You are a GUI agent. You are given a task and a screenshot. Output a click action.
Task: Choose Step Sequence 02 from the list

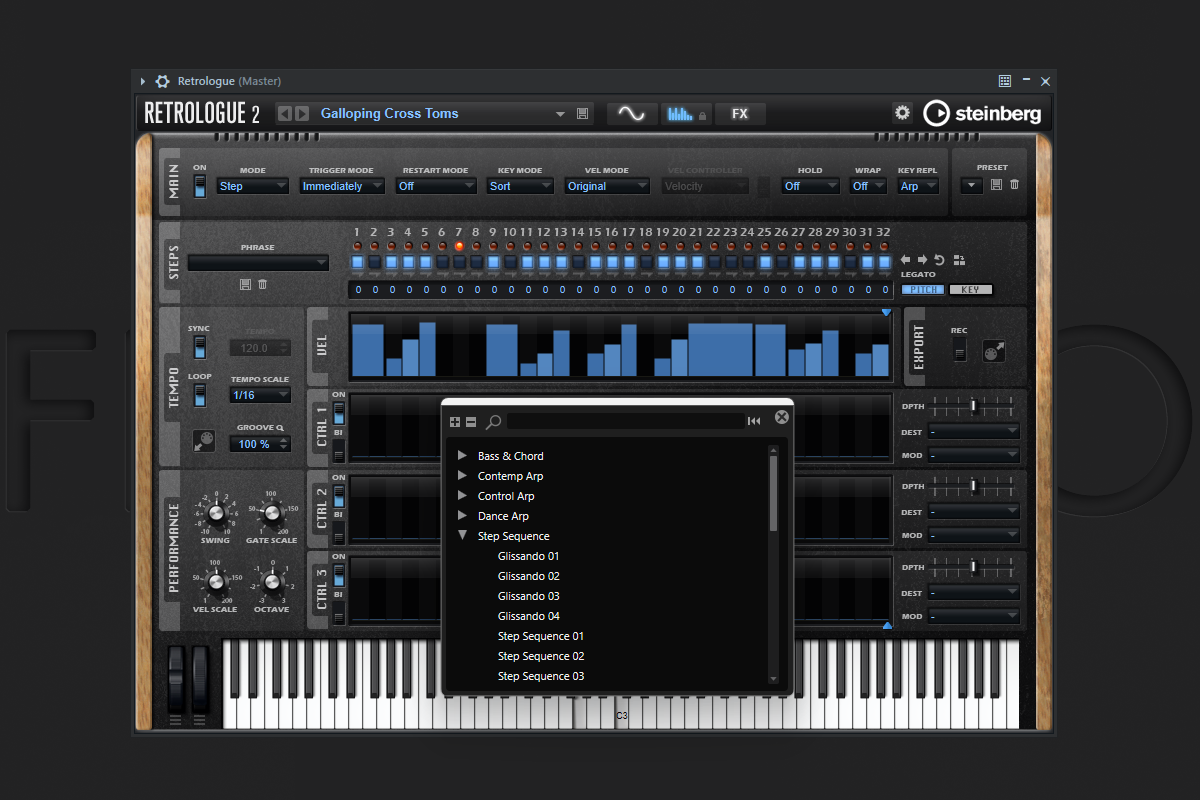tap(541, 656)
